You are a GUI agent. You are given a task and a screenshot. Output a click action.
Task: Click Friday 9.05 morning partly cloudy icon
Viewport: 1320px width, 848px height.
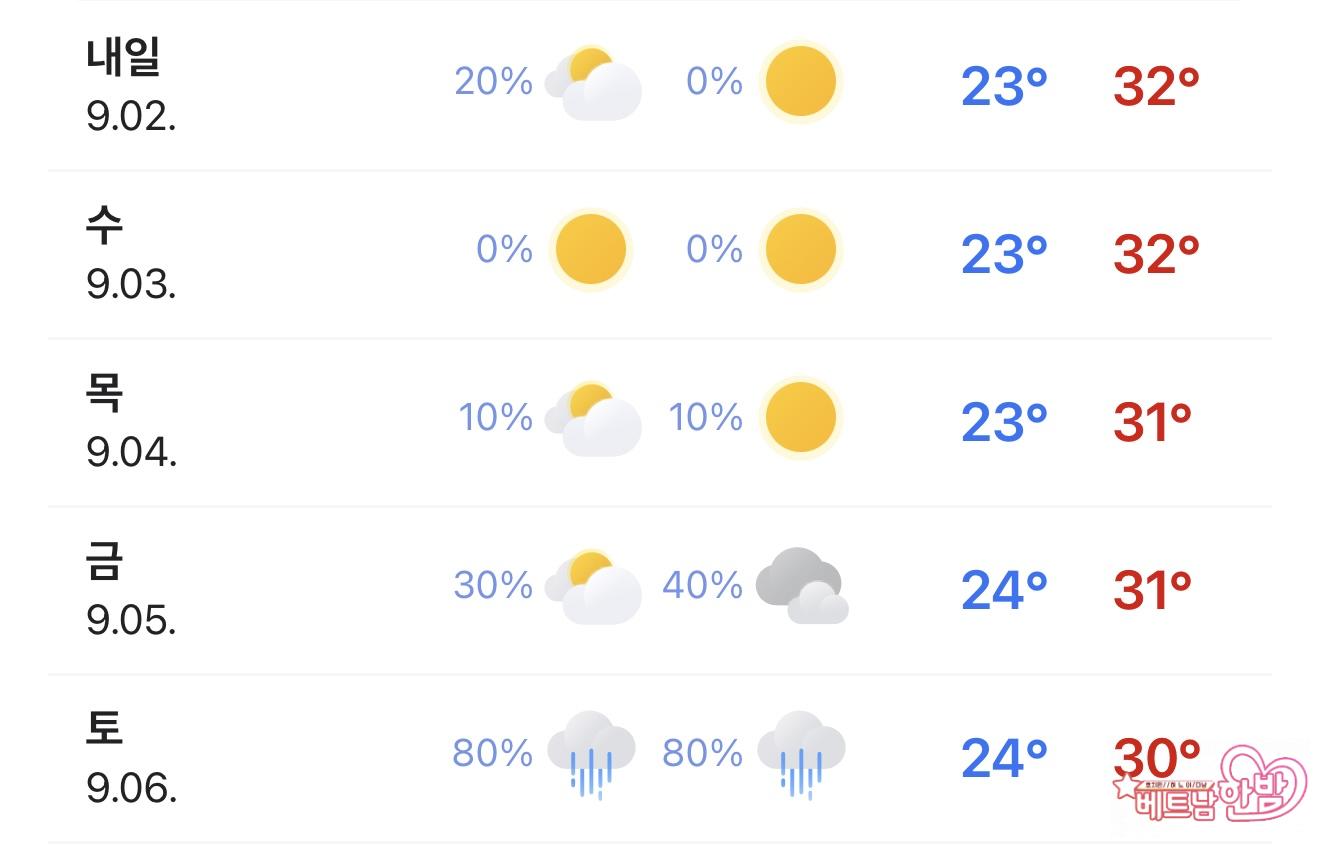pyautogui.click(x=593, y=588)
